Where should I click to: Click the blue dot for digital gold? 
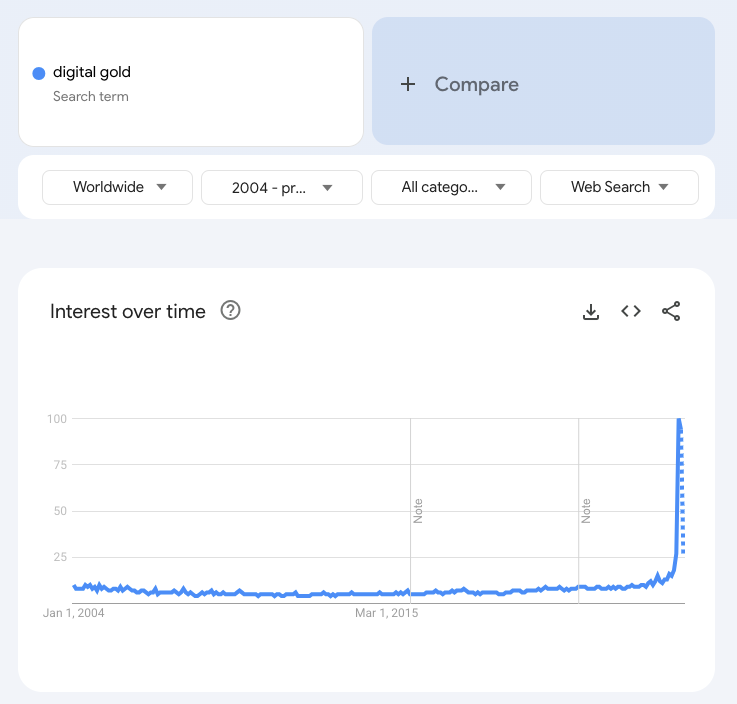click(x=39, y=73)
